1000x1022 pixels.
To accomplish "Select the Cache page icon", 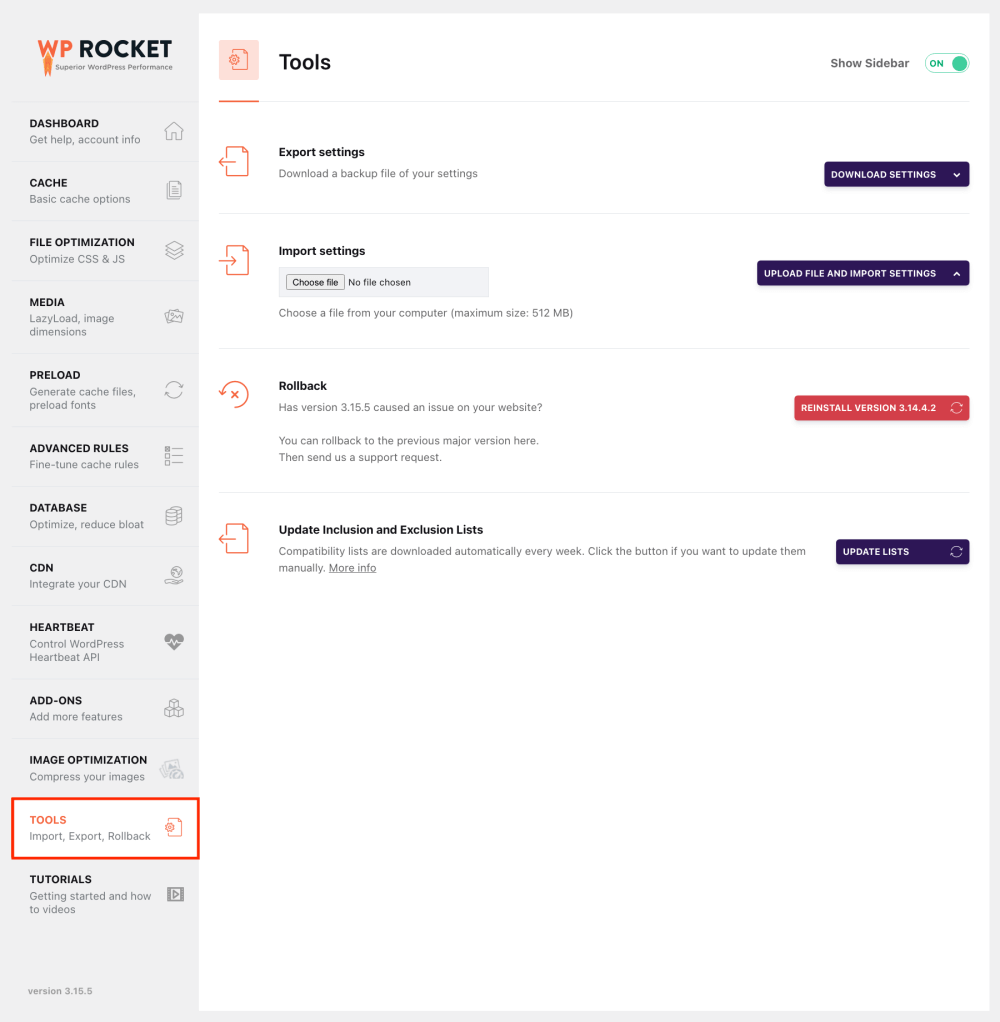I will coord(174,190).
